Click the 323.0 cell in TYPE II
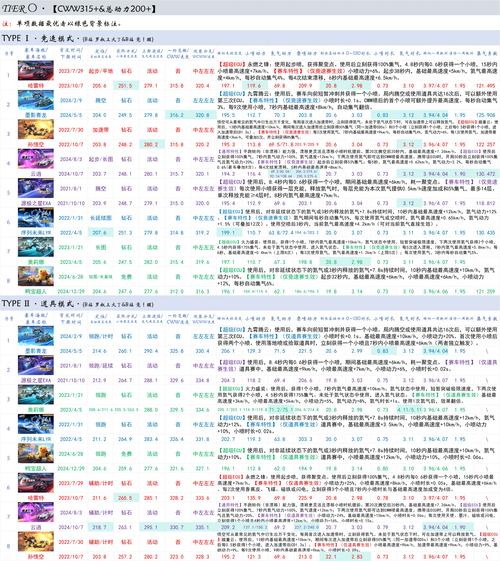Screen dimensions: 500x561 [x=177, y=556]
